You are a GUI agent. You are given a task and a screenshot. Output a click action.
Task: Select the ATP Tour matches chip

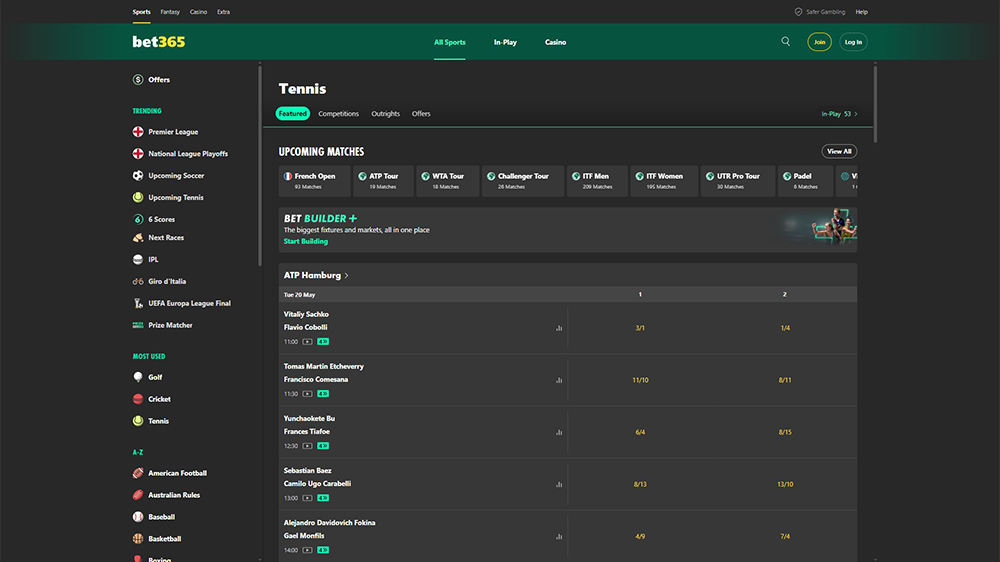coord(383,181)
